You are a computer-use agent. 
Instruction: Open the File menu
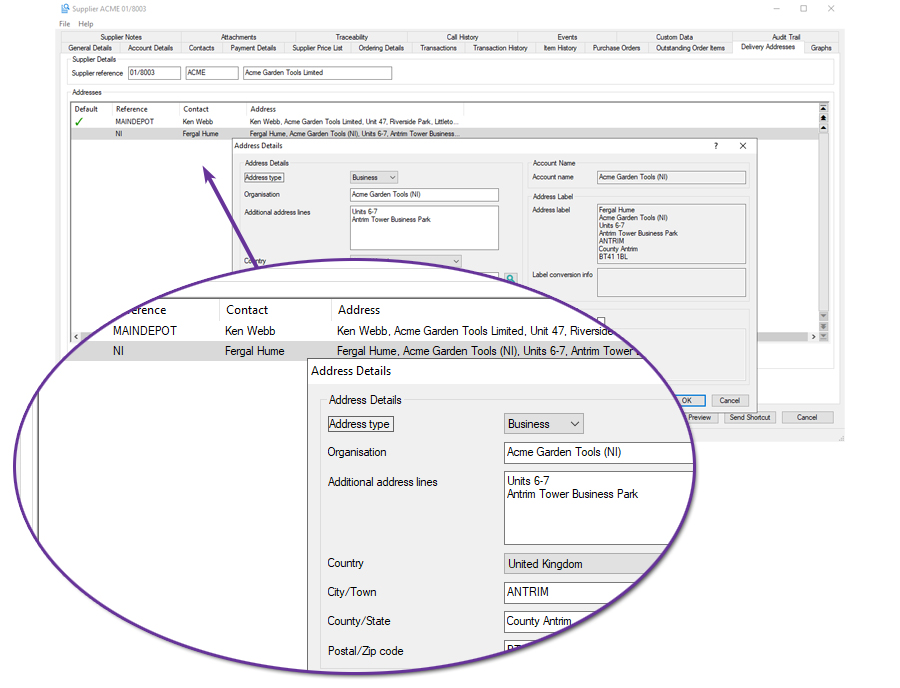point(64,24)
